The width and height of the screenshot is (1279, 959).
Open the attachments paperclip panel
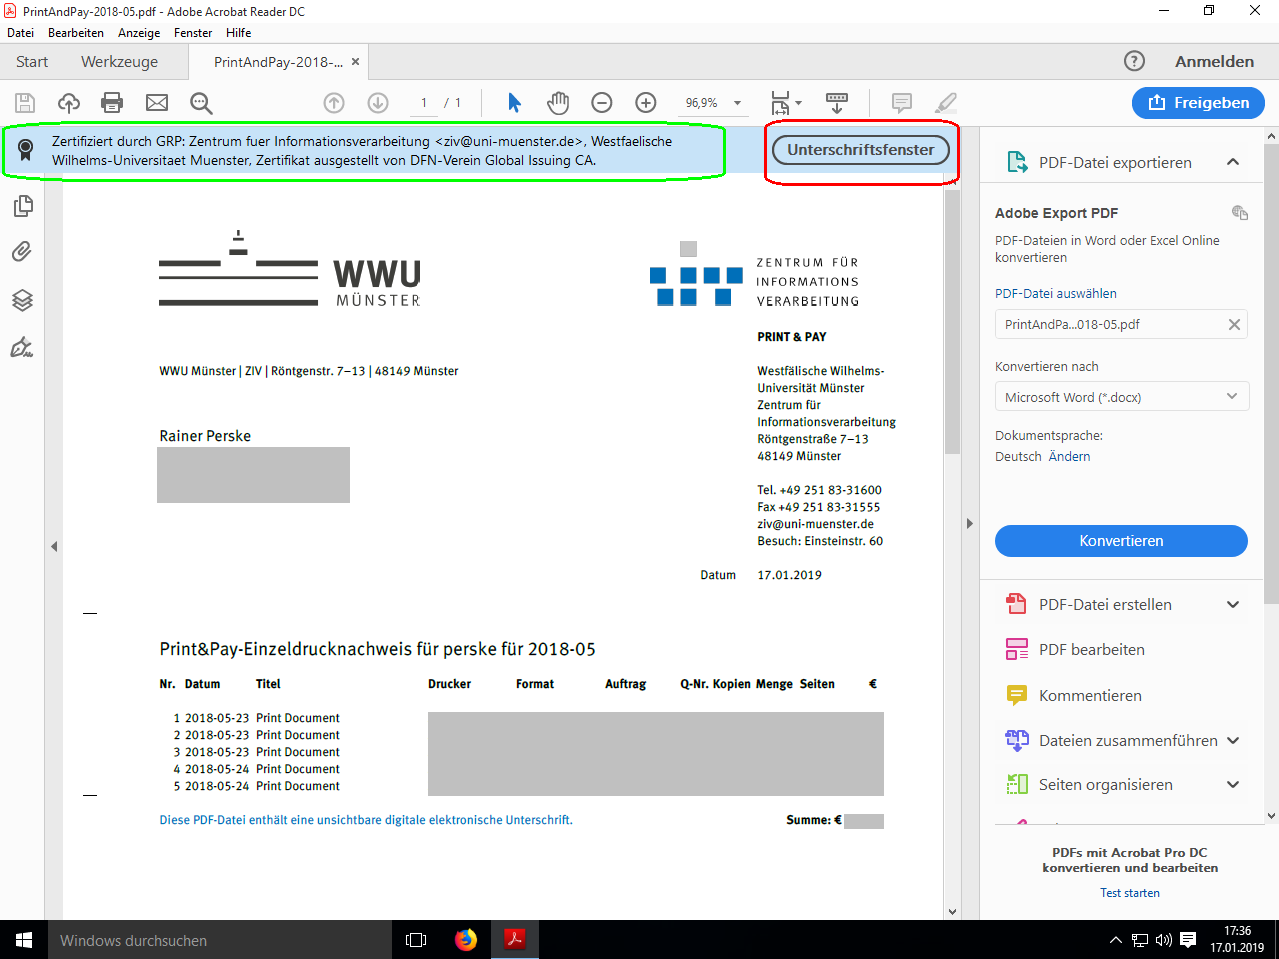[22, 252]
